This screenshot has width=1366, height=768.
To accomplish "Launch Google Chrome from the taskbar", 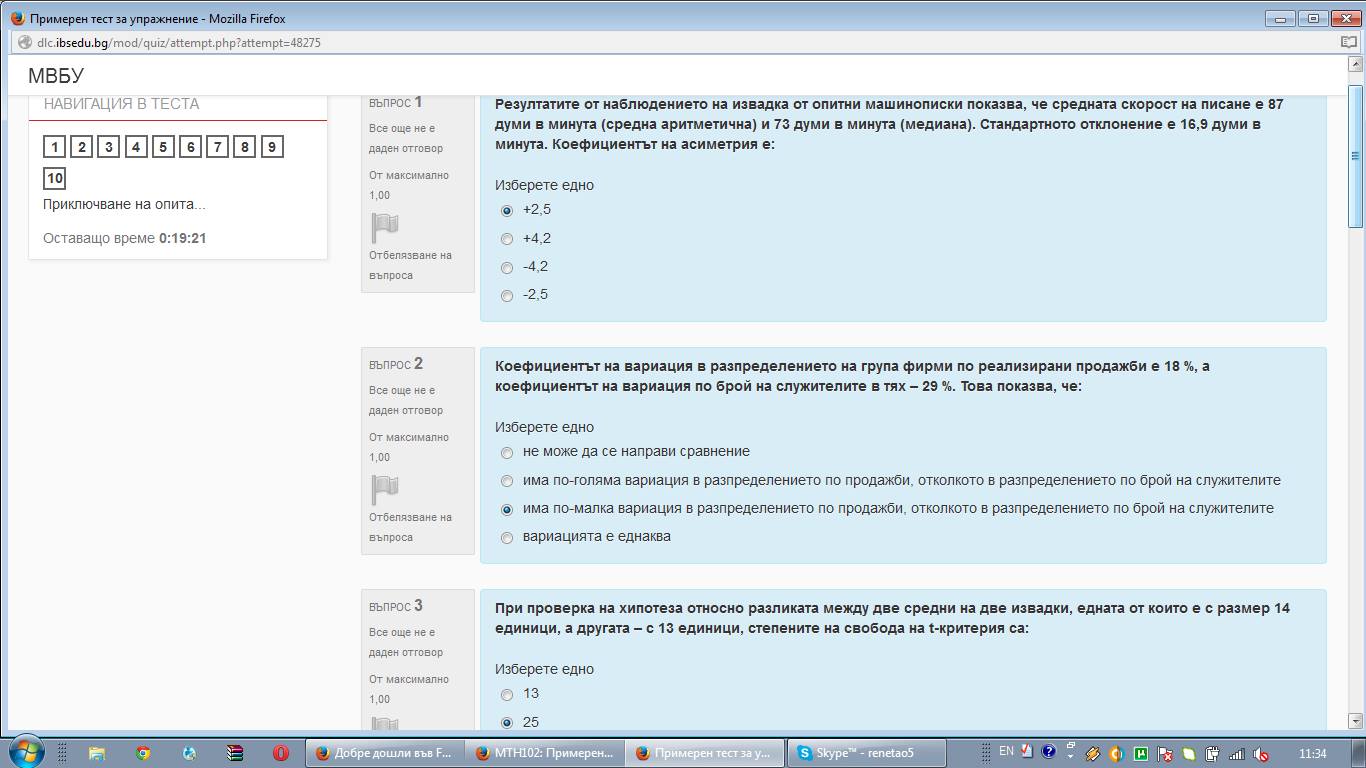I will click(143, 753).
